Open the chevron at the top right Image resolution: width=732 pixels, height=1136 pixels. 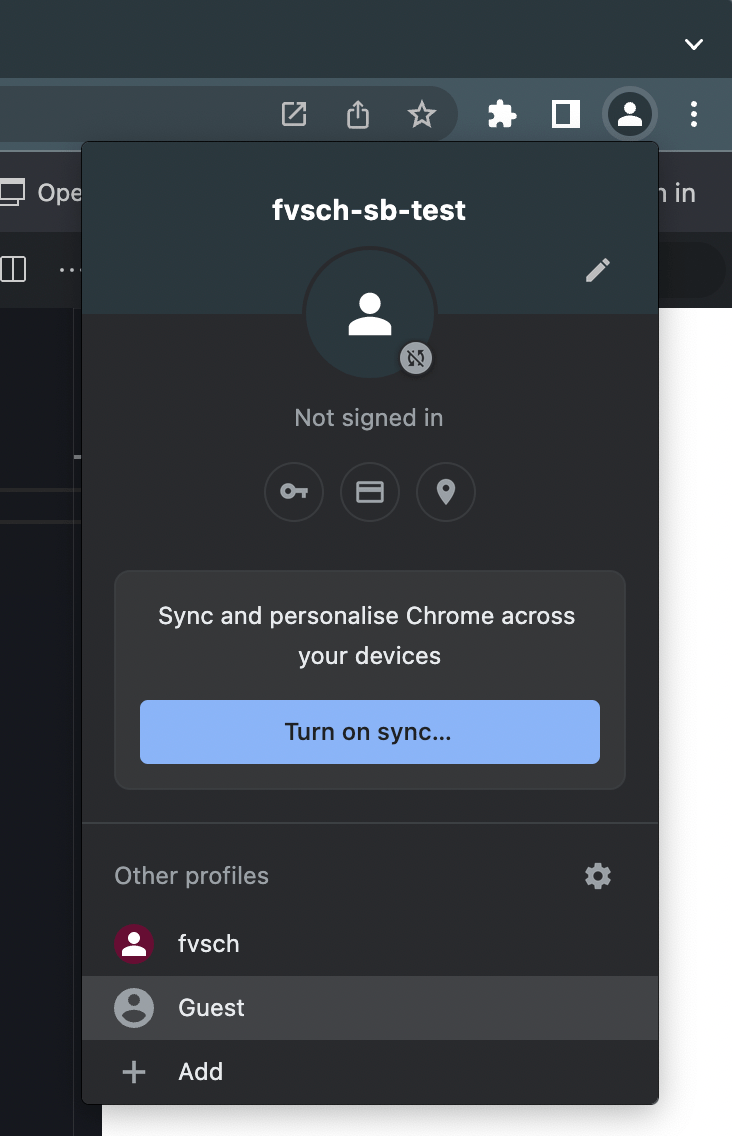(694, 44)
